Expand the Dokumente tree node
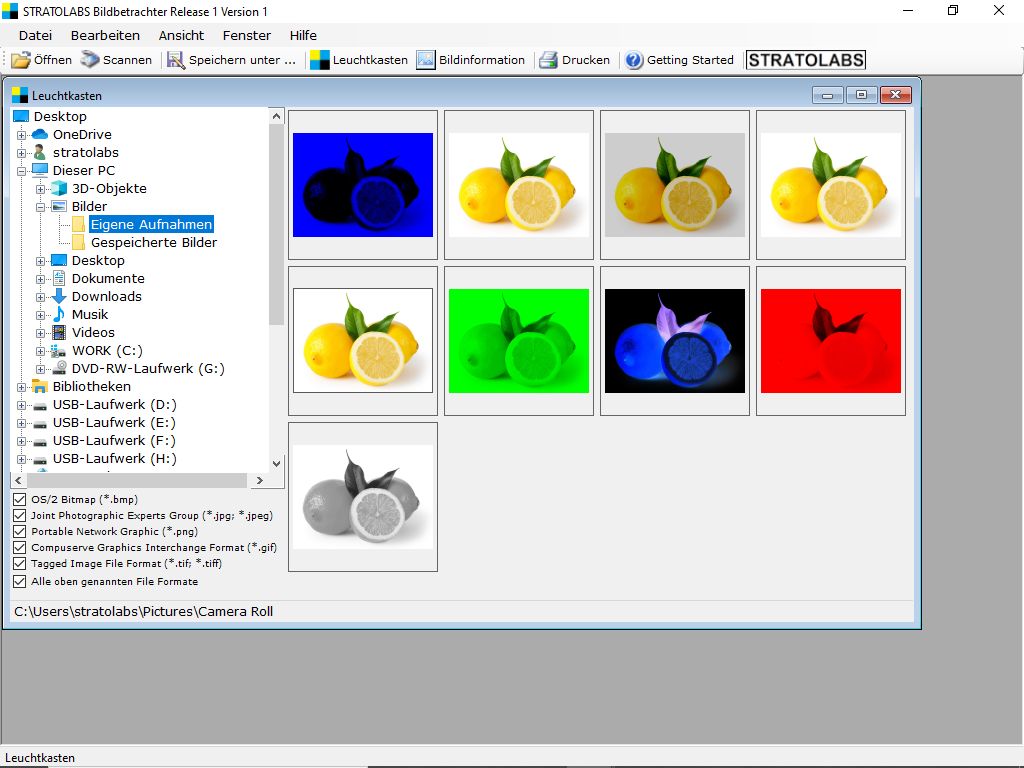Viewport: 1024px width, 768px height. coord(40,279)
